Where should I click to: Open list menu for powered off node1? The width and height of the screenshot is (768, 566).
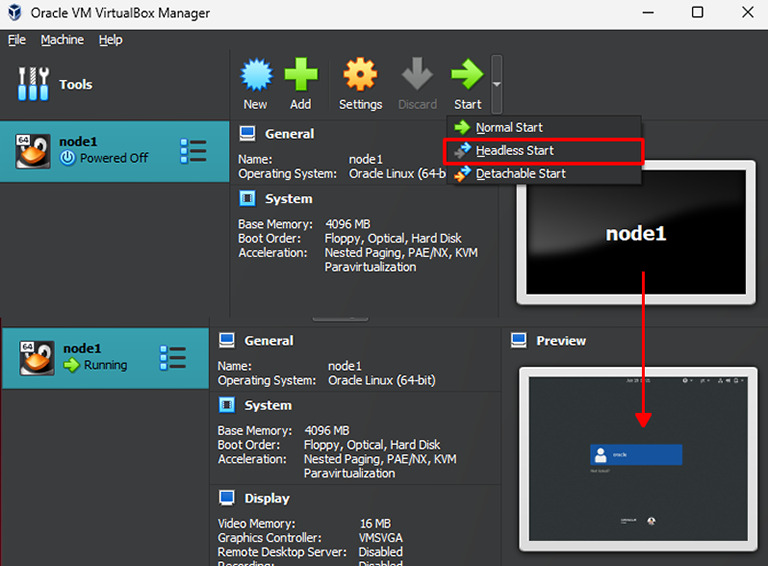[193, 151]
